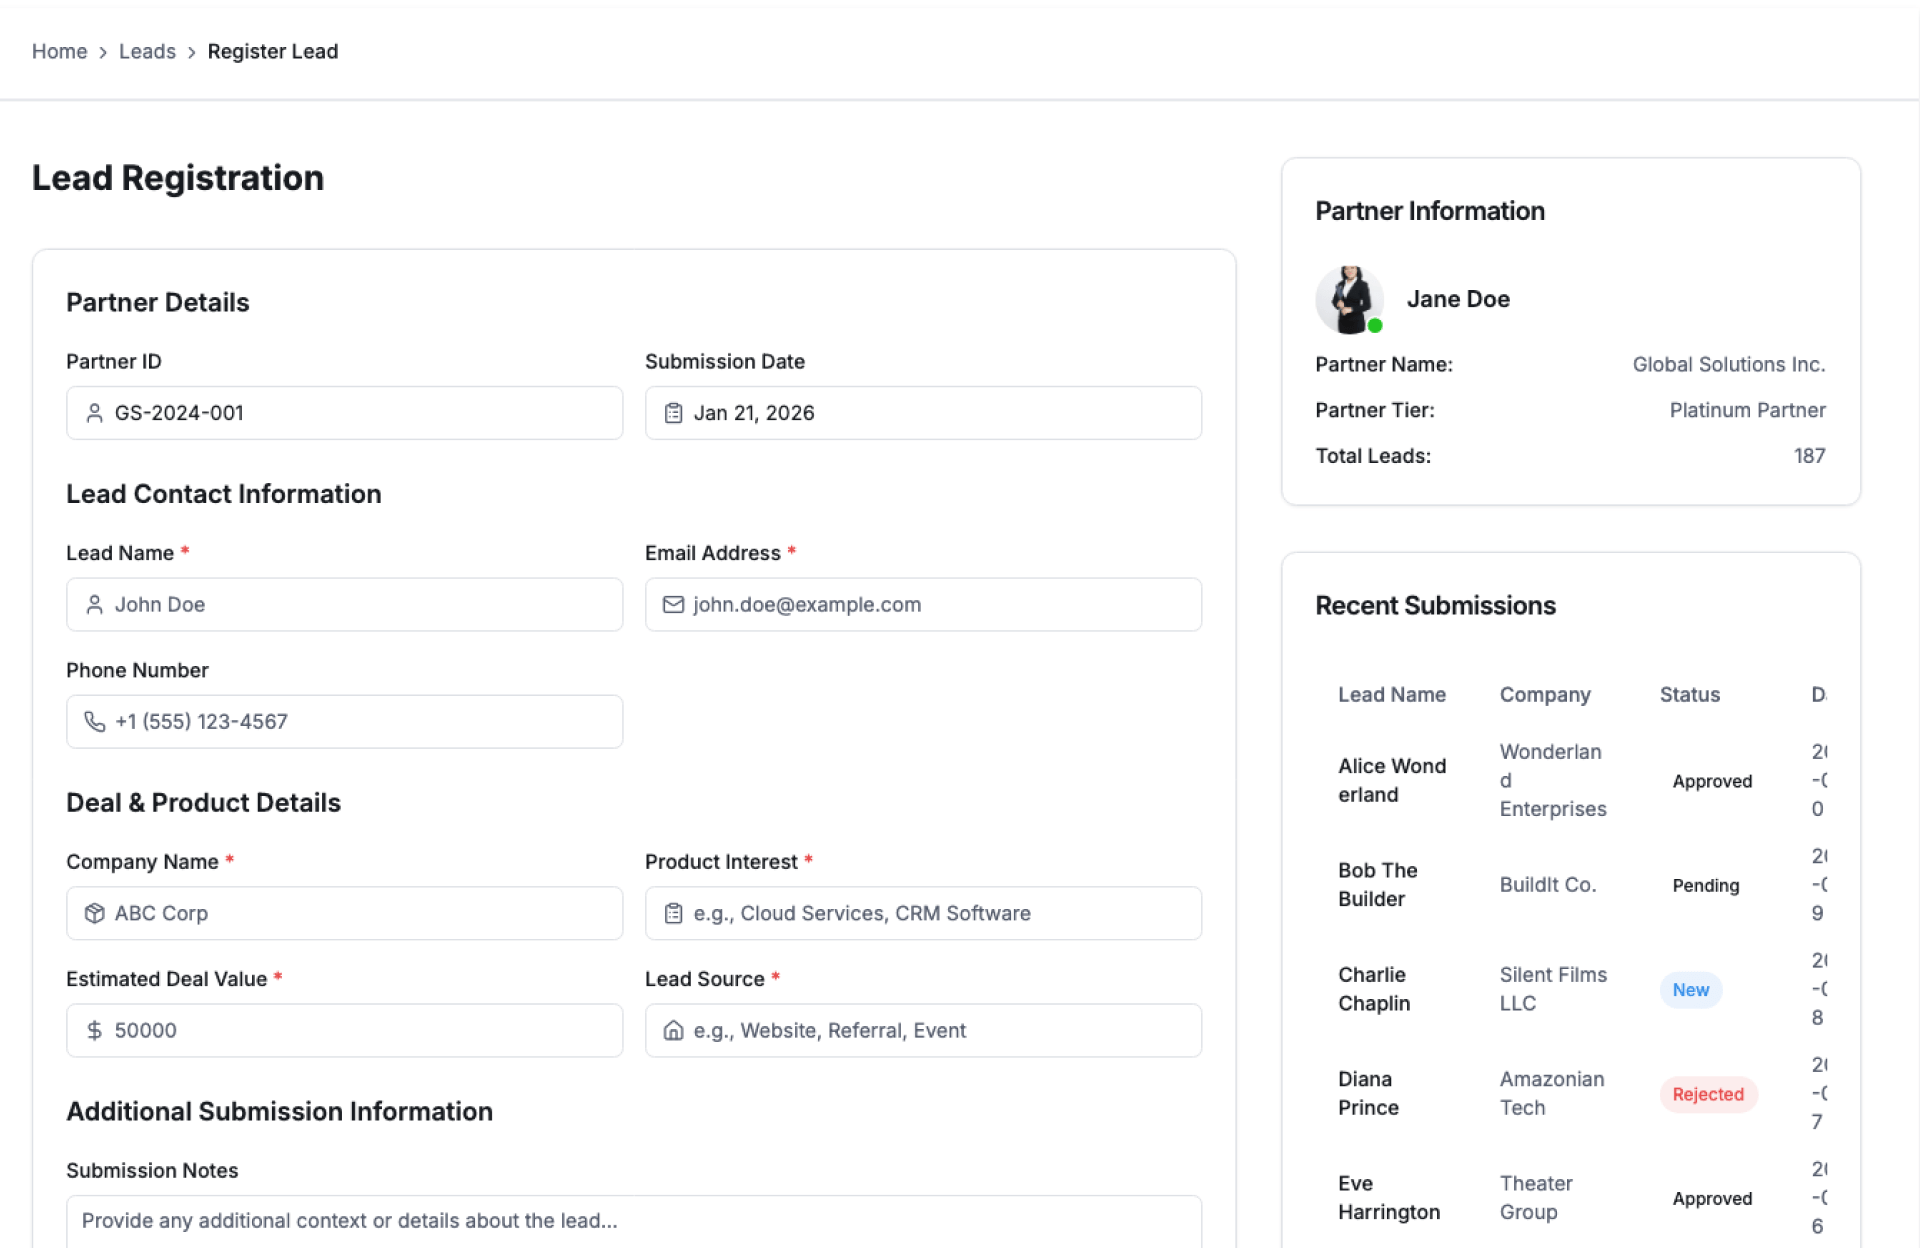This screenshot has height=1248, width=1920.
Task: Go to the Leads breadcrumb link
Action: tap(147, 51)
